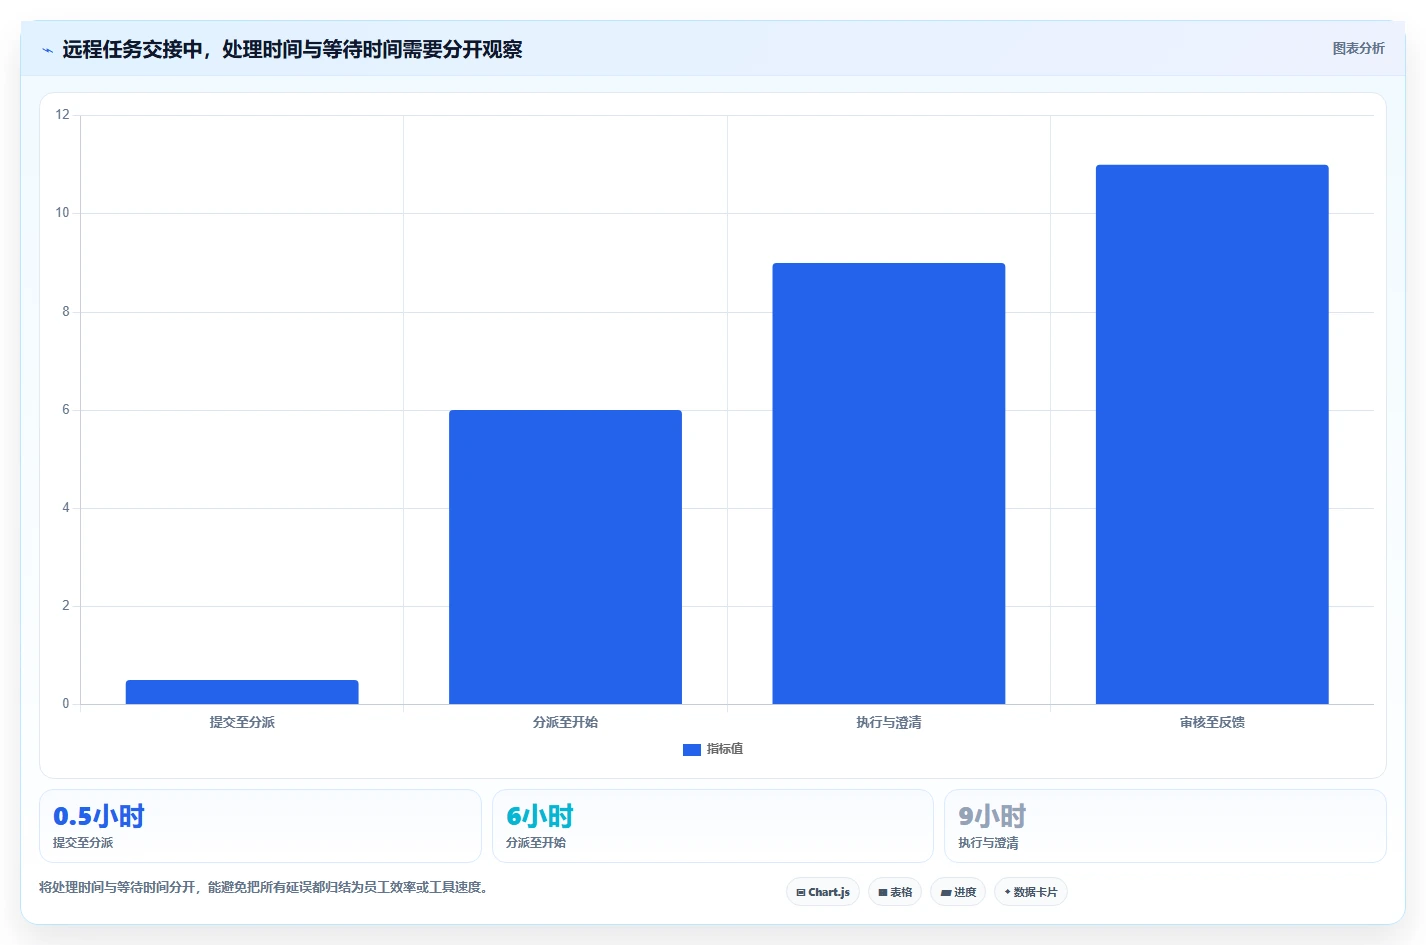Click the 提交至分派 axis label

tap(242, 722)
